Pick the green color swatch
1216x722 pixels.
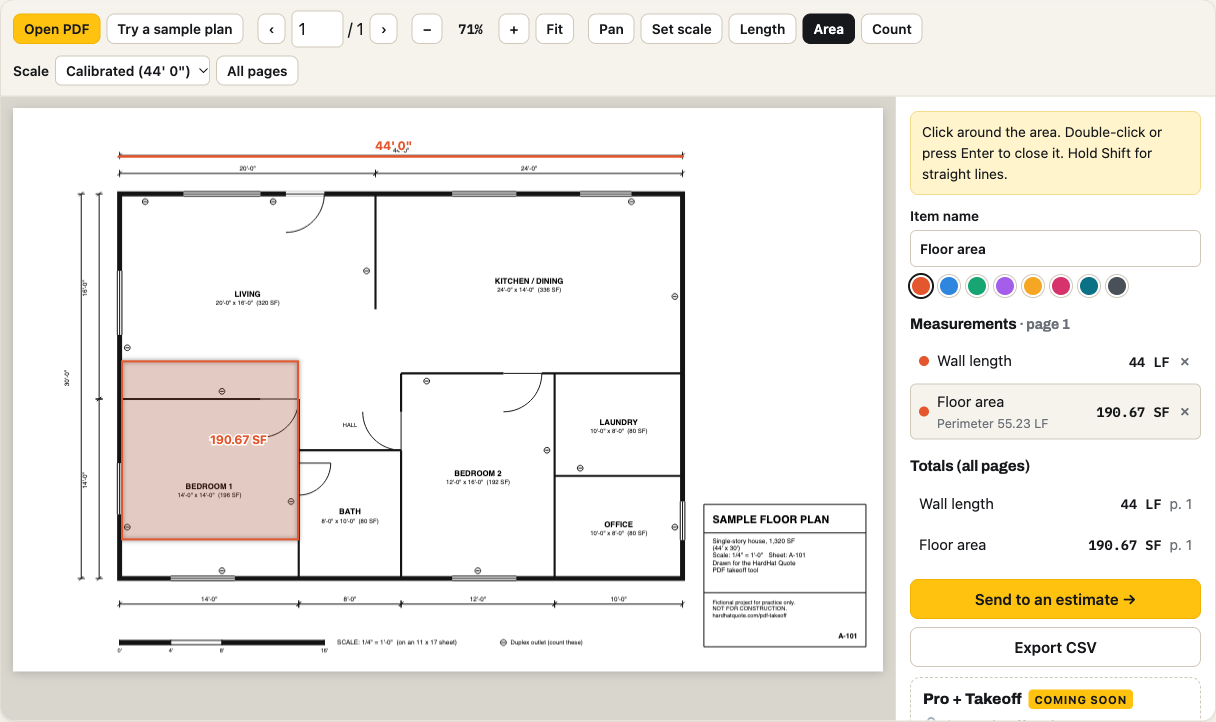click(977, 286)
